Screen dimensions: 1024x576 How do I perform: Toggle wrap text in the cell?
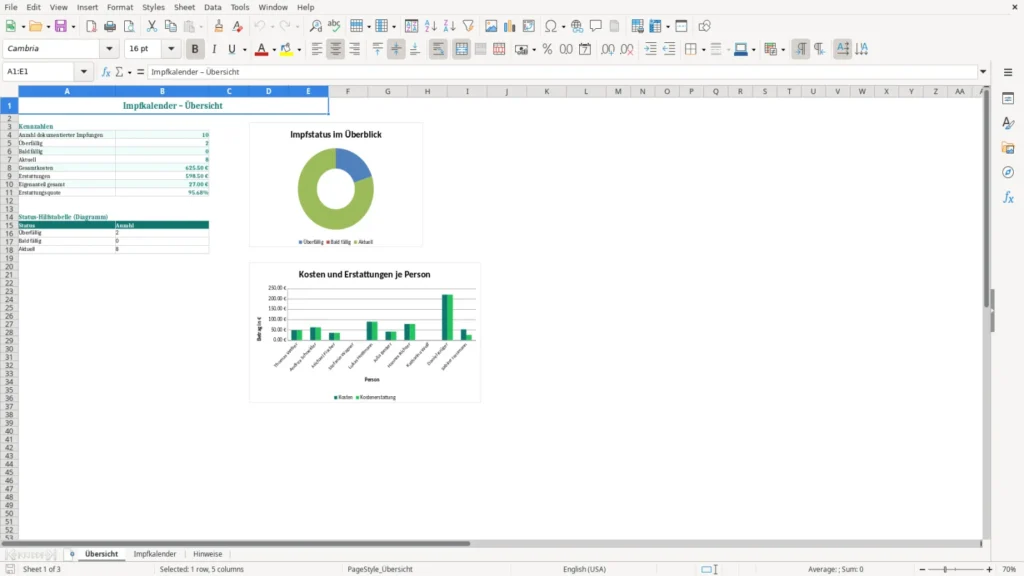tap(438, 49)
